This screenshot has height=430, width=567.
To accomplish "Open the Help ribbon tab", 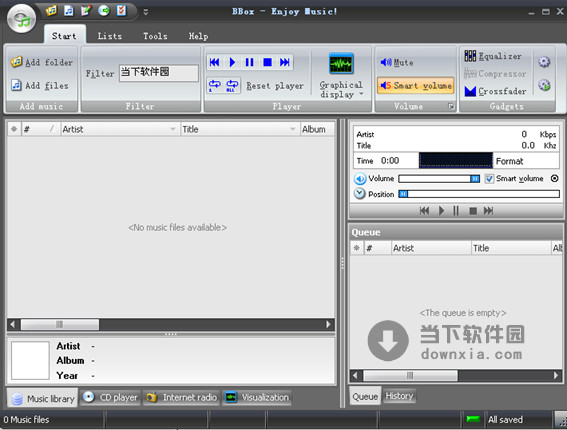I will point(198,36).
